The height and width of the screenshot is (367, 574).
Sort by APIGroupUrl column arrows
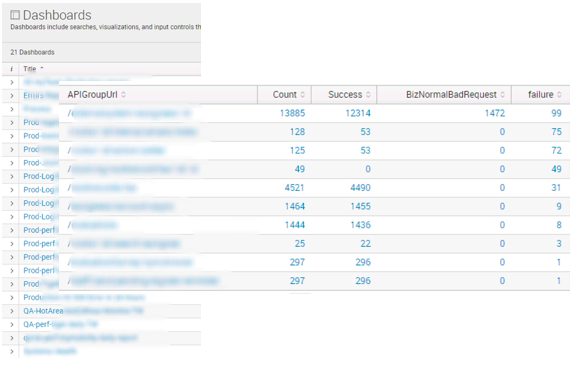click(124, 94)
